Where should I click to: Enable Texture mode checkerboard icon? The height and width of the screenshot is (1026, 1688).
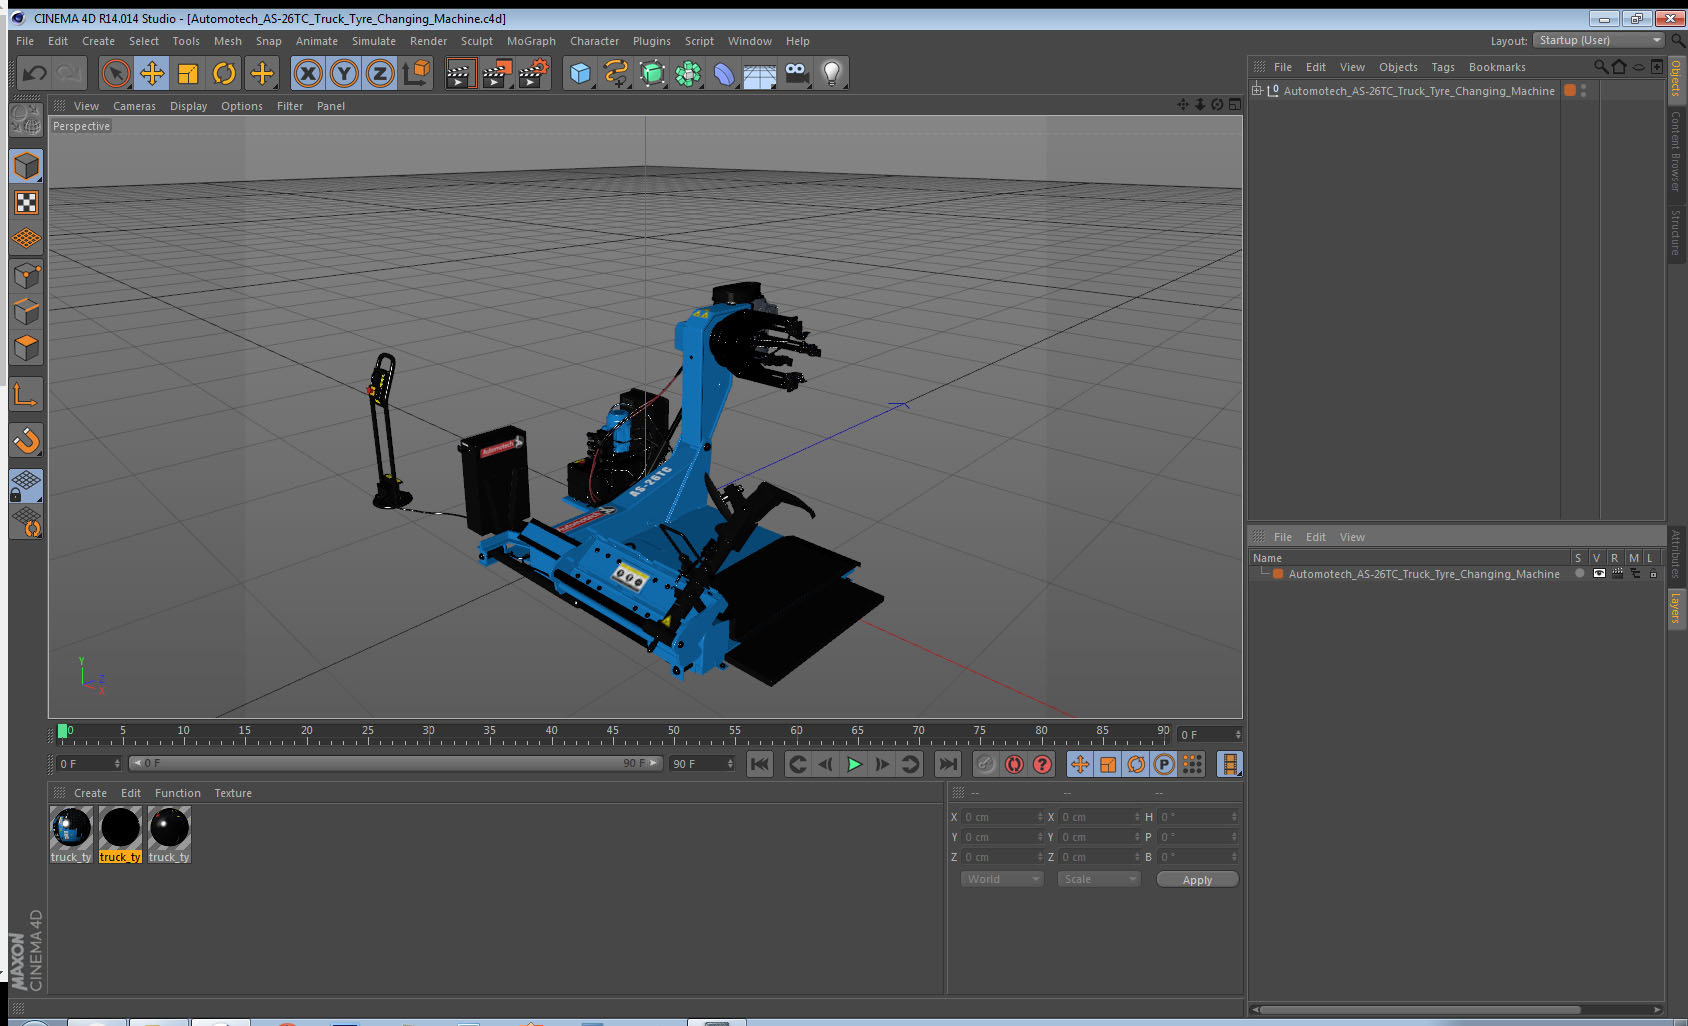point(26,203)
